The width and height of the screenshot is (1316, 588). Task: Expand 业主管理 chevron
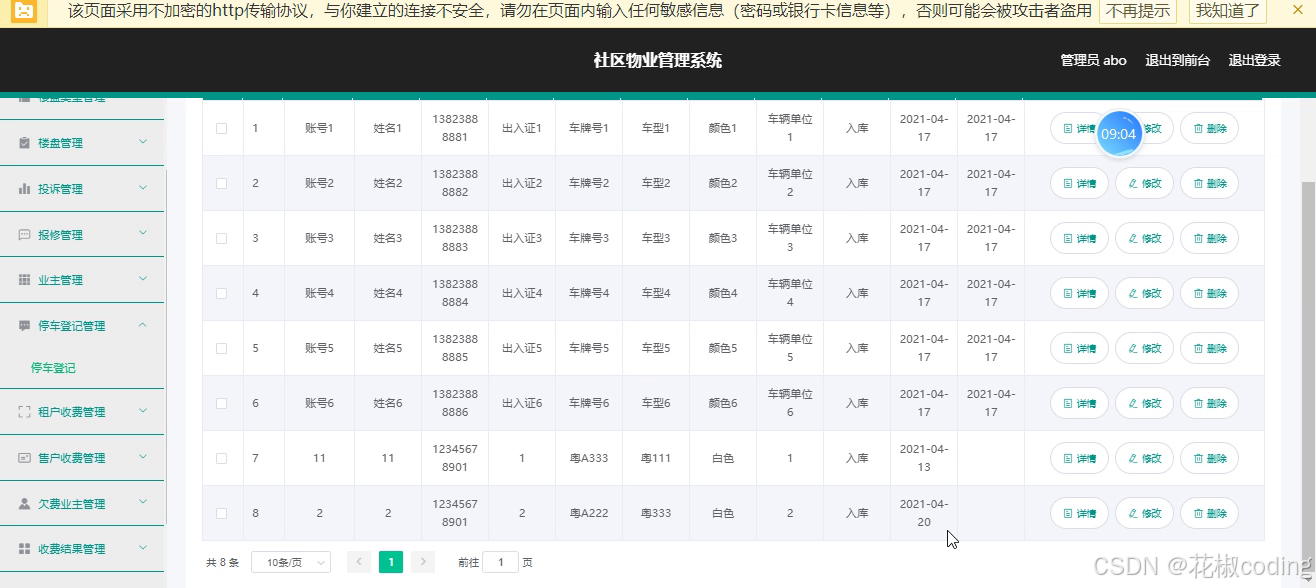point(143,279)
